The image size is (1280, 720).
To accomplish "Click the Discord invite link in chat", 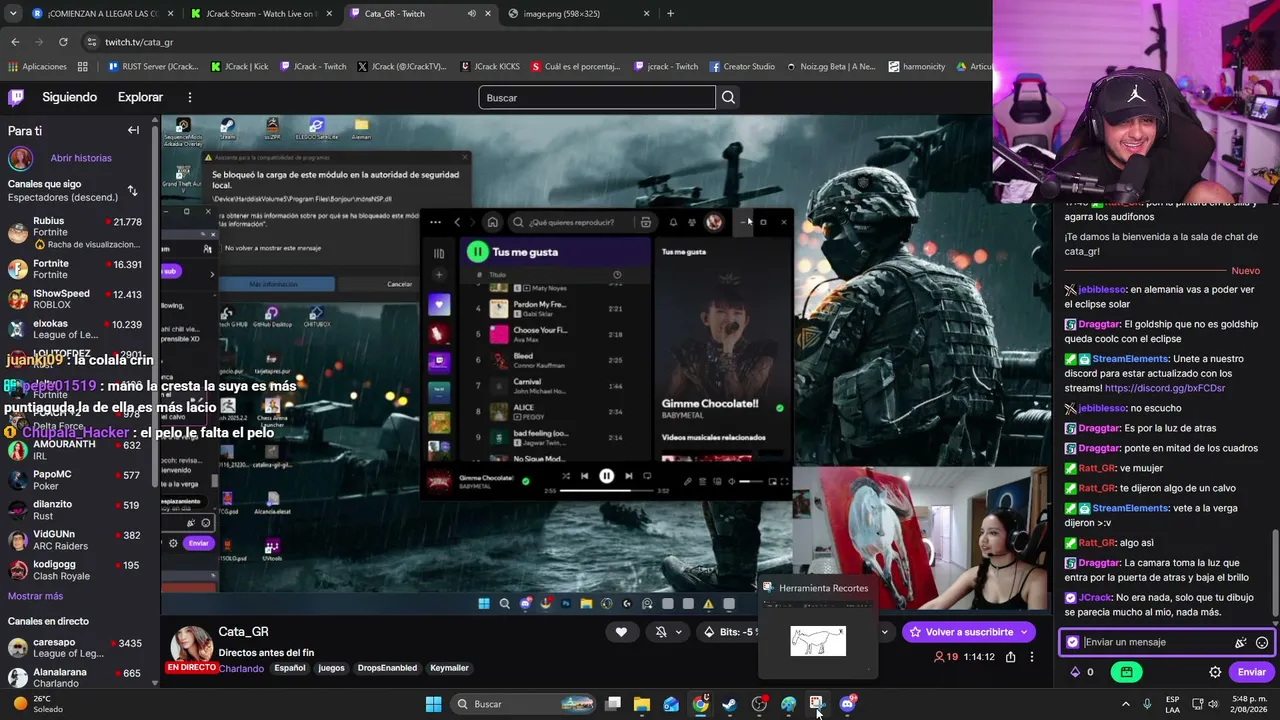I will coord(1165,388).
